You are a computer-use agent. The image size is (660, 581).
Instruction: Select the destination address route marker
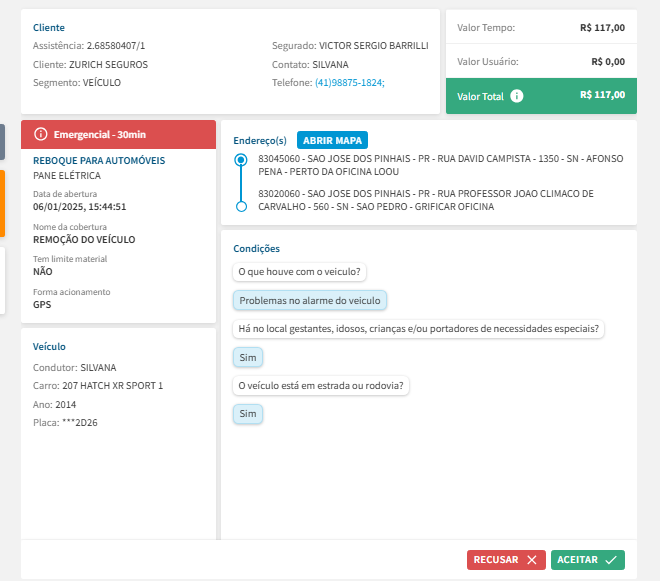pos(240,206)
